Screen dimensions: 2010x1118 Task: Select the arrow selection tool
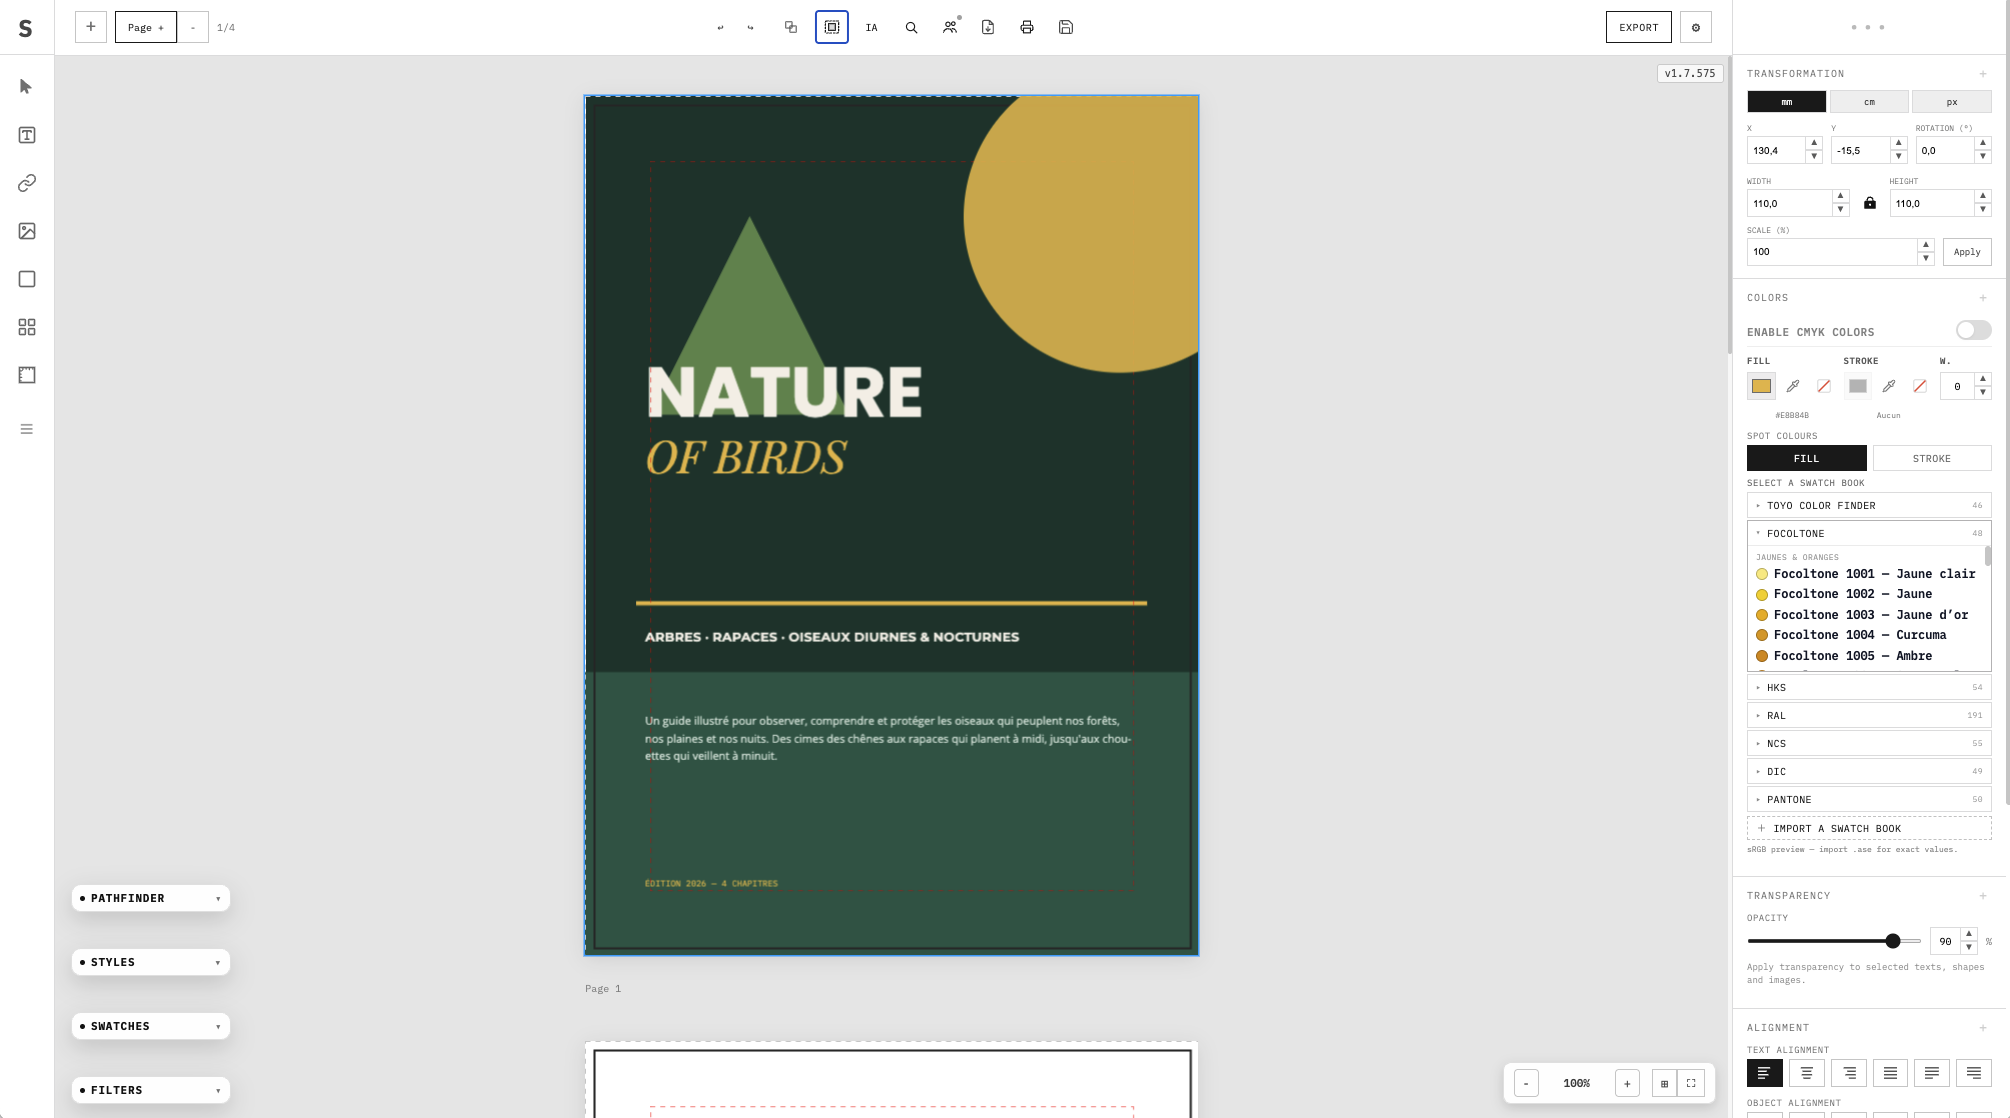27,87
